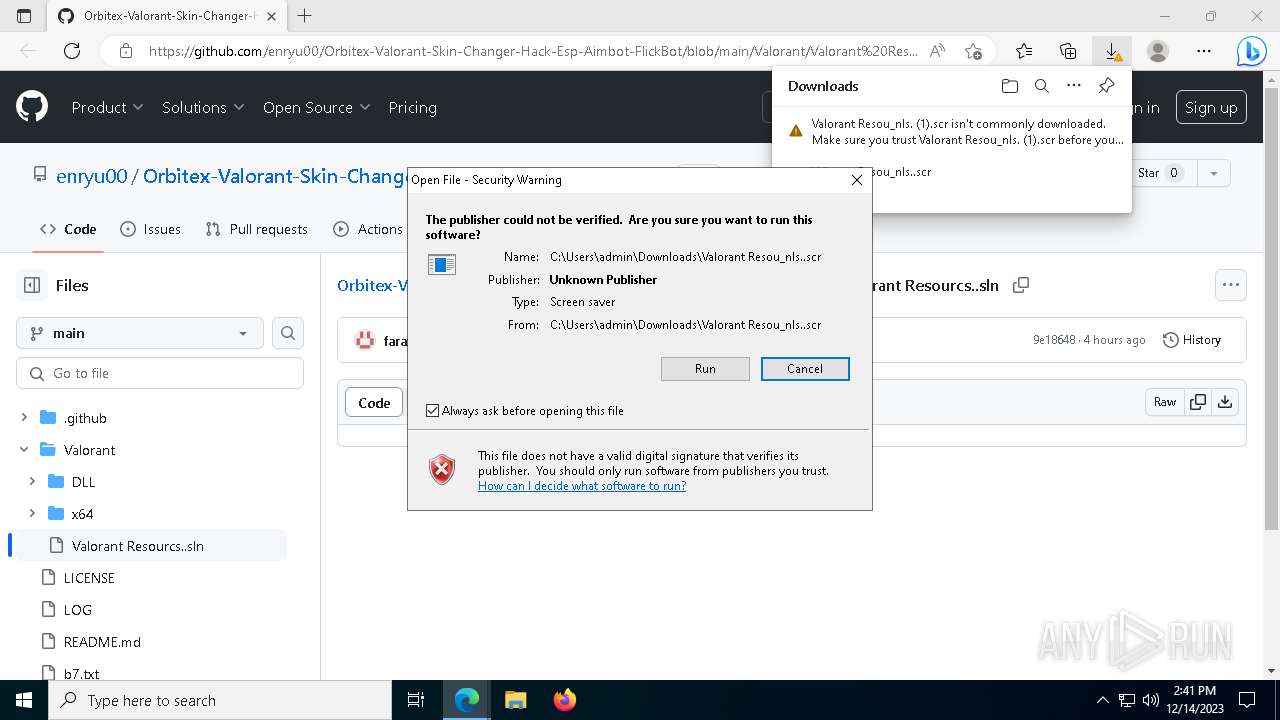Click the Sign up button
This screenshot has height=720, width=1280.
click(1211, 107)
